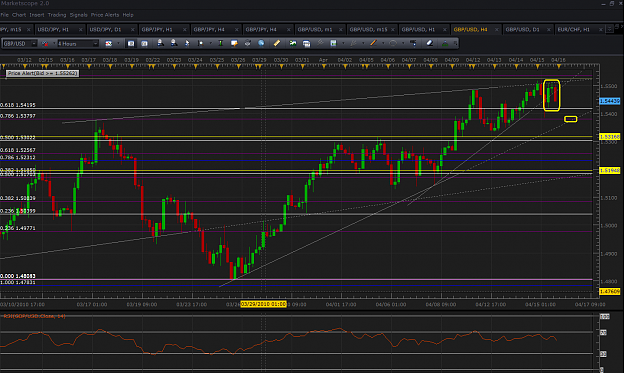
Task: Select the yellow ruler measure tool
Action: tap(277, 43)
